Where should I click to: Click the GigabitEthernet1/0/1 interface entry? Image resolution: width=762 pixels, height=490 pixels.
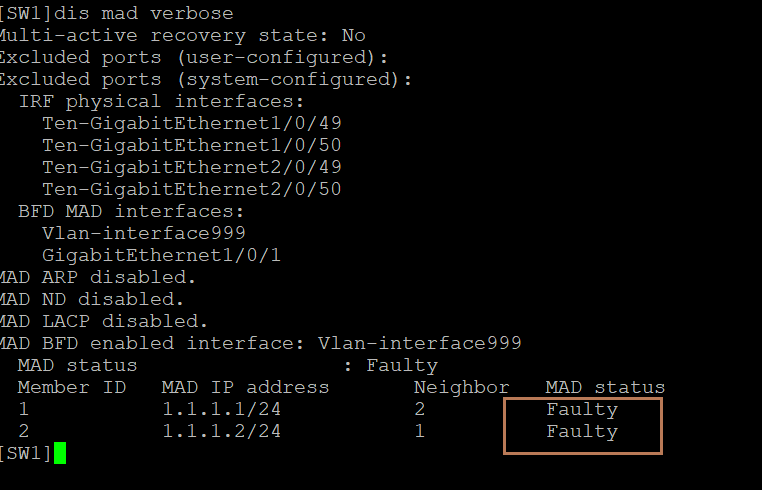(161, 255)
